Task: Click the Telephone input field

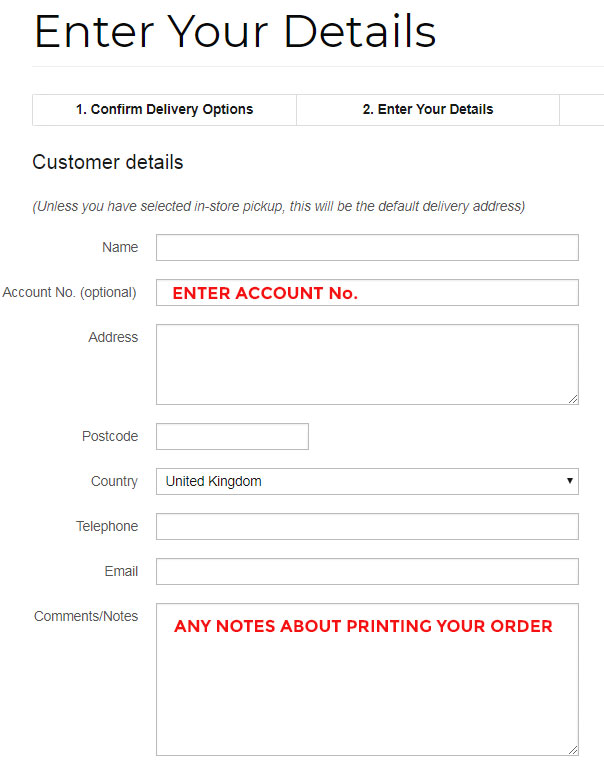Action: click(367, 527)
